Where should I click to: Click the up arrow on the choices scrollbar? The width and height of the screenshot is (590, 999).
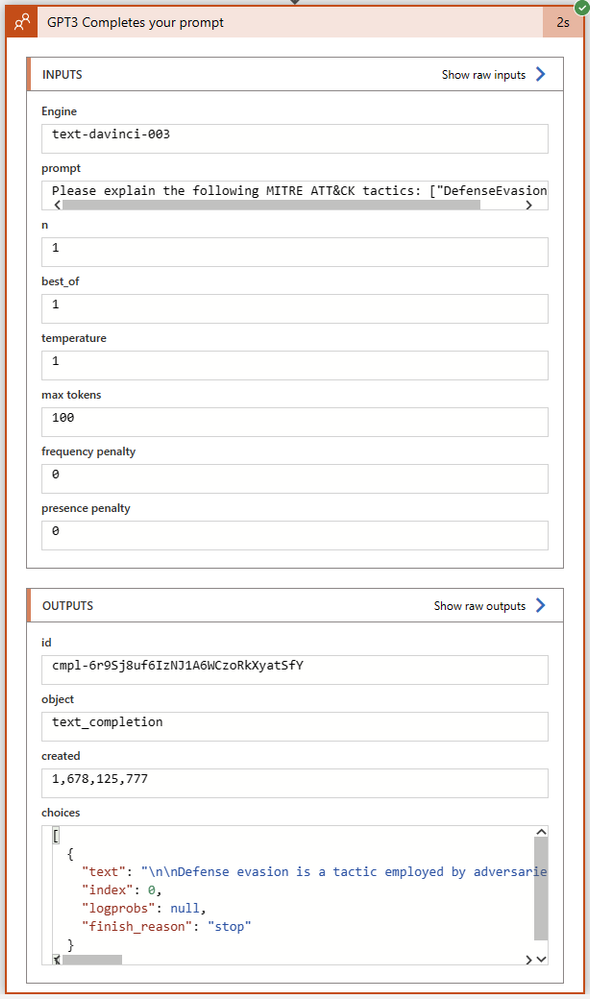pyautogui.click(x=541, y=830)
